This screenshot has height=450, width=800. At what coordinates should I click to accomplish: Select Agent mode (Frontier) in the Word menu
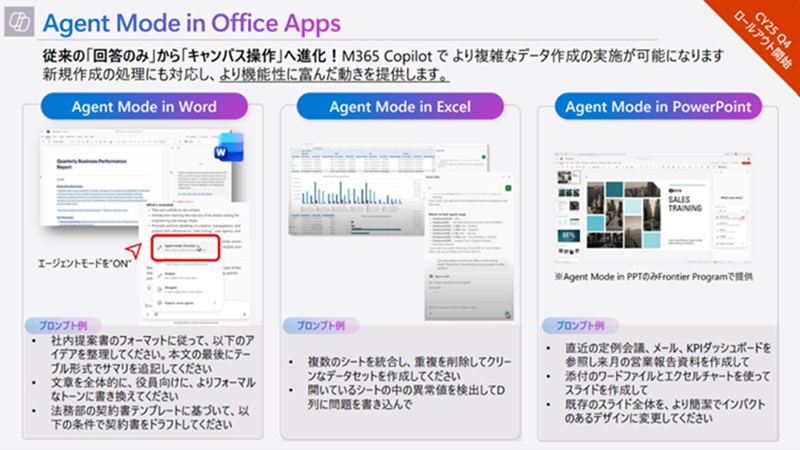(x=180, y=248)
